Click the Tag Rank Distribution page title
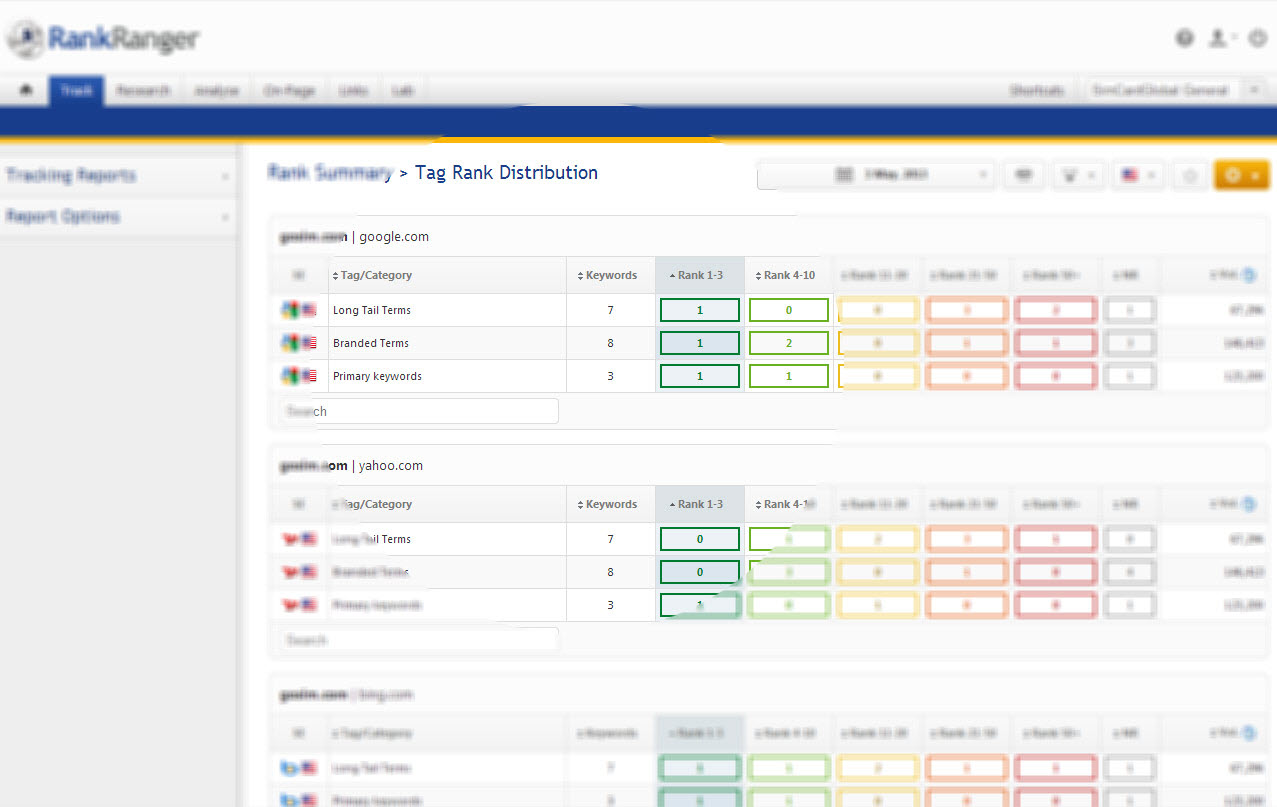The image size is (1277, 807). (x=506, y=172)
